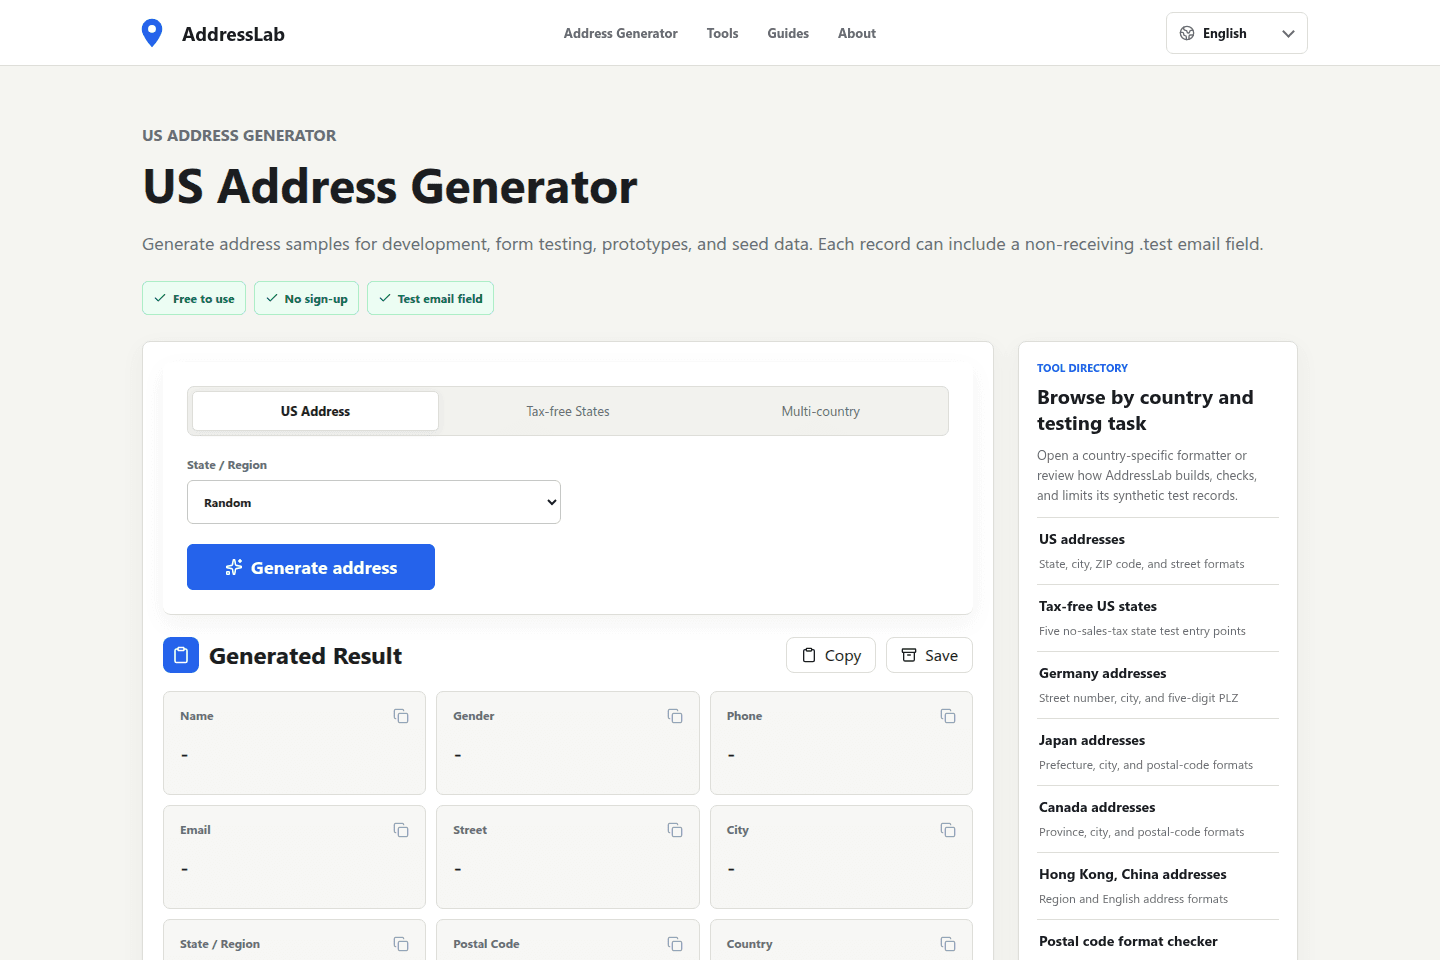This screenshot has width=1440, height=960.
Task: Open the US addresses directory link
Action: tap(1158, 551)
